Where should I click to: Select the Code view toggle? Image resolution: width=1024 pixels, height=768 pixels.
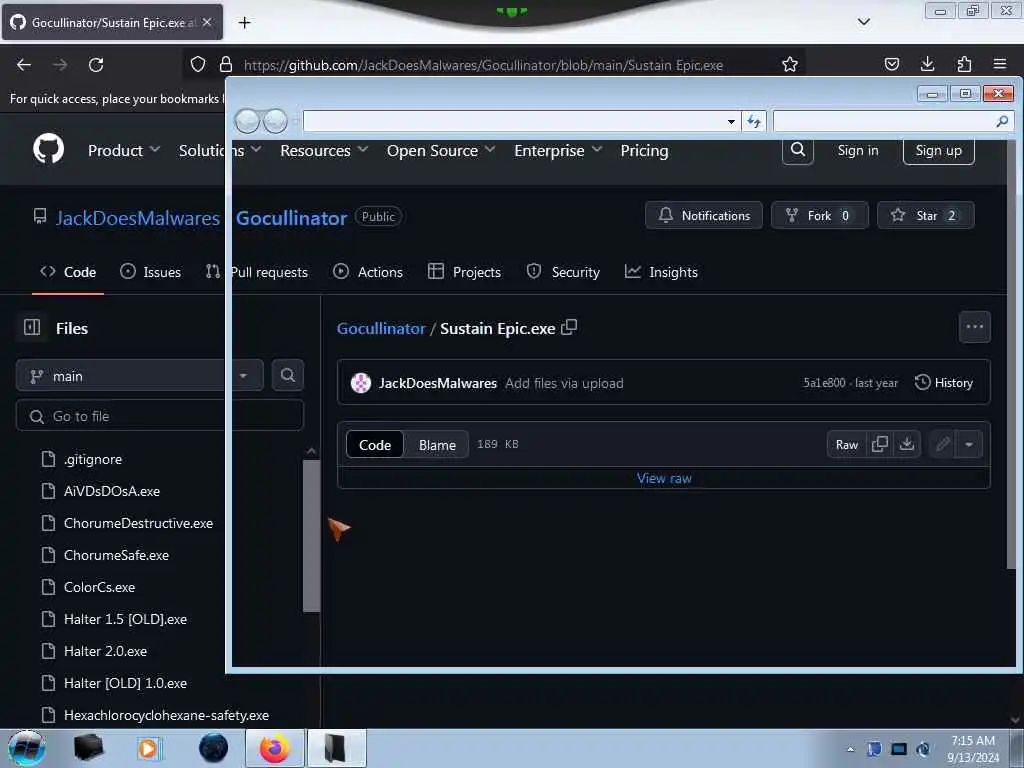coord(375,445)
